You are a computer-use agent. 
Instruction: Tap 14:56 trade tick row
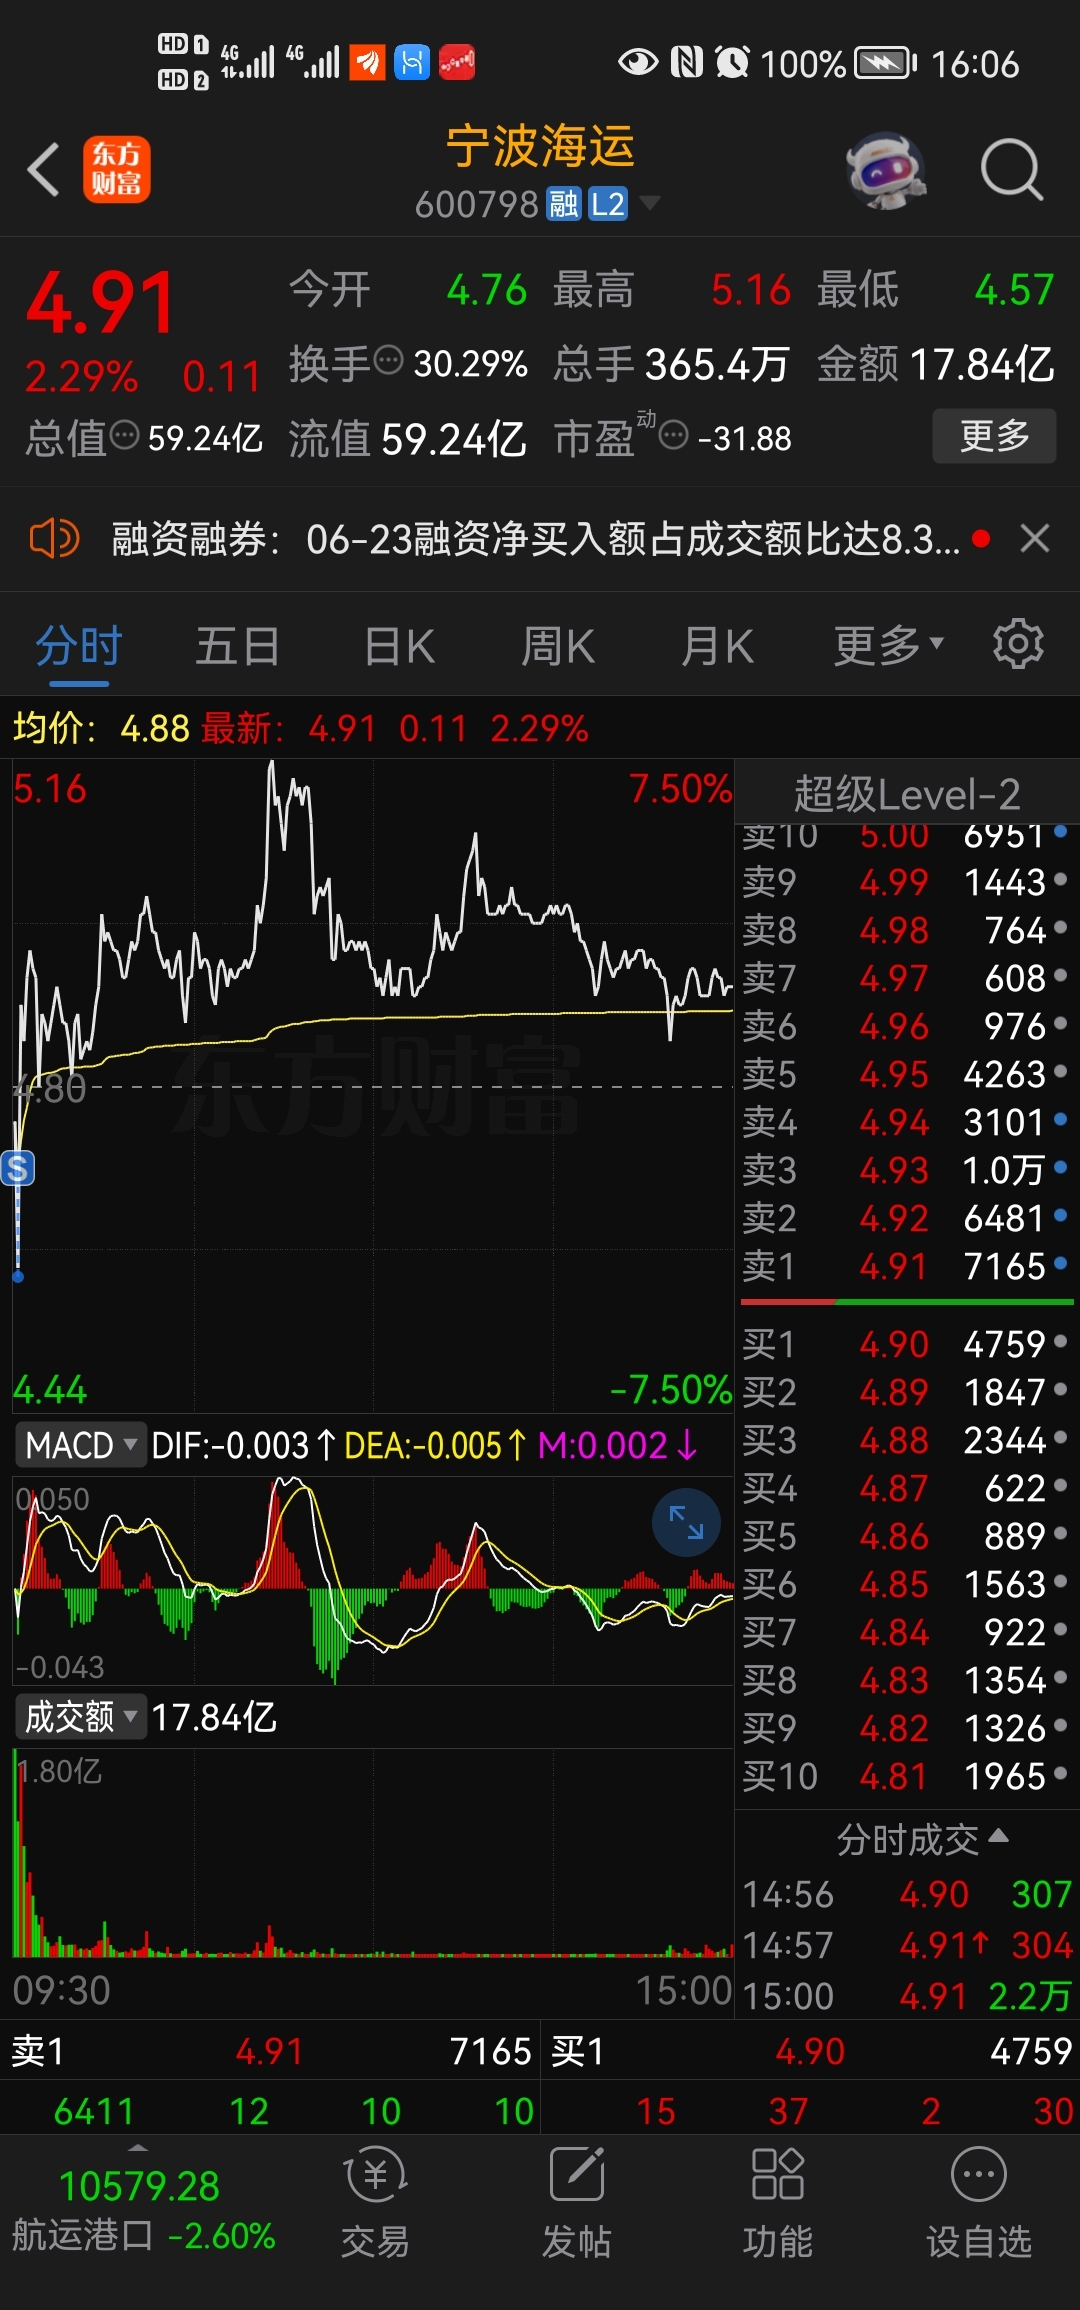coord(907,1894)
